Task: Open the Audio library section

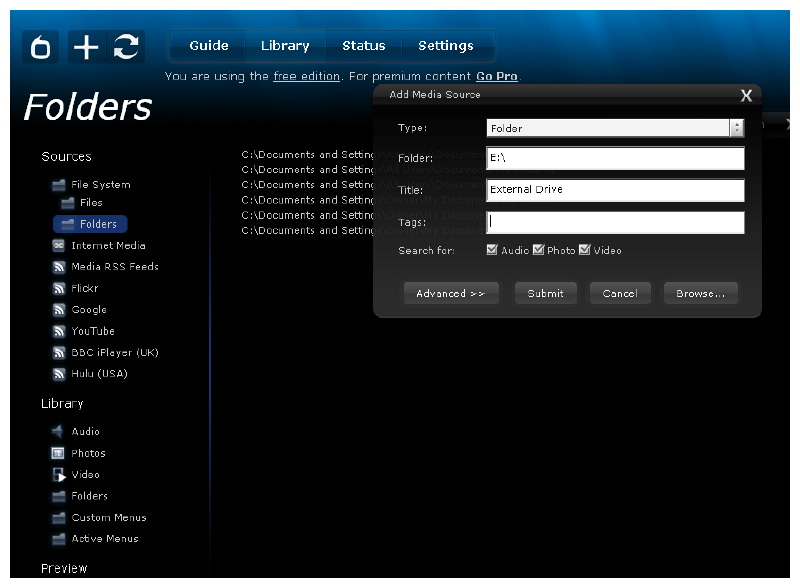Action: click(x=85, y=432)
